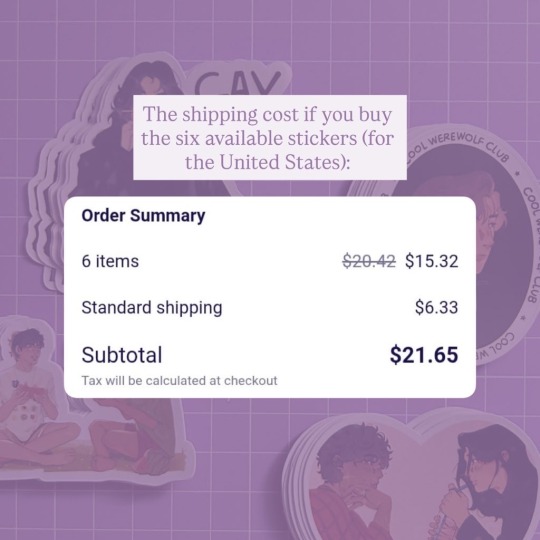Select the 6 items label
This screenshot has height=540, width=540.
tap(110, 261)
